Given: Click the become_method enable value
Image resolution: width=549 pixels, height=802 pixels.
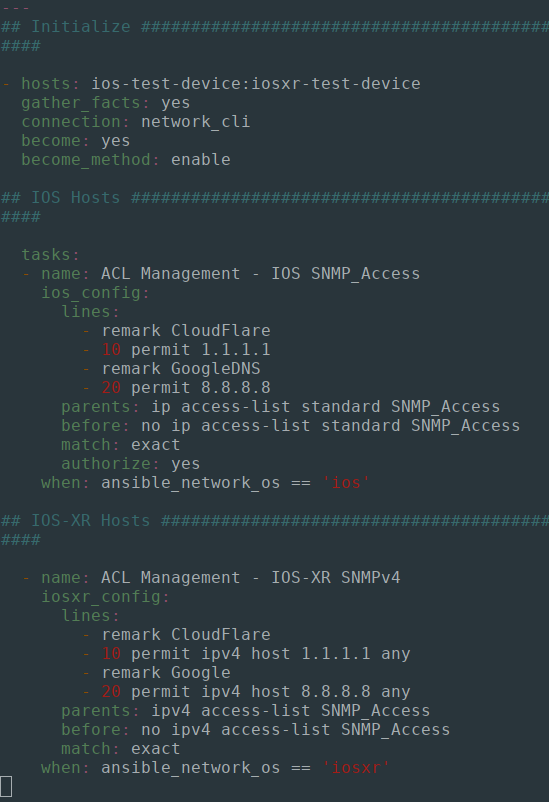Looking at the screenshot, I should tap(201, 160).
